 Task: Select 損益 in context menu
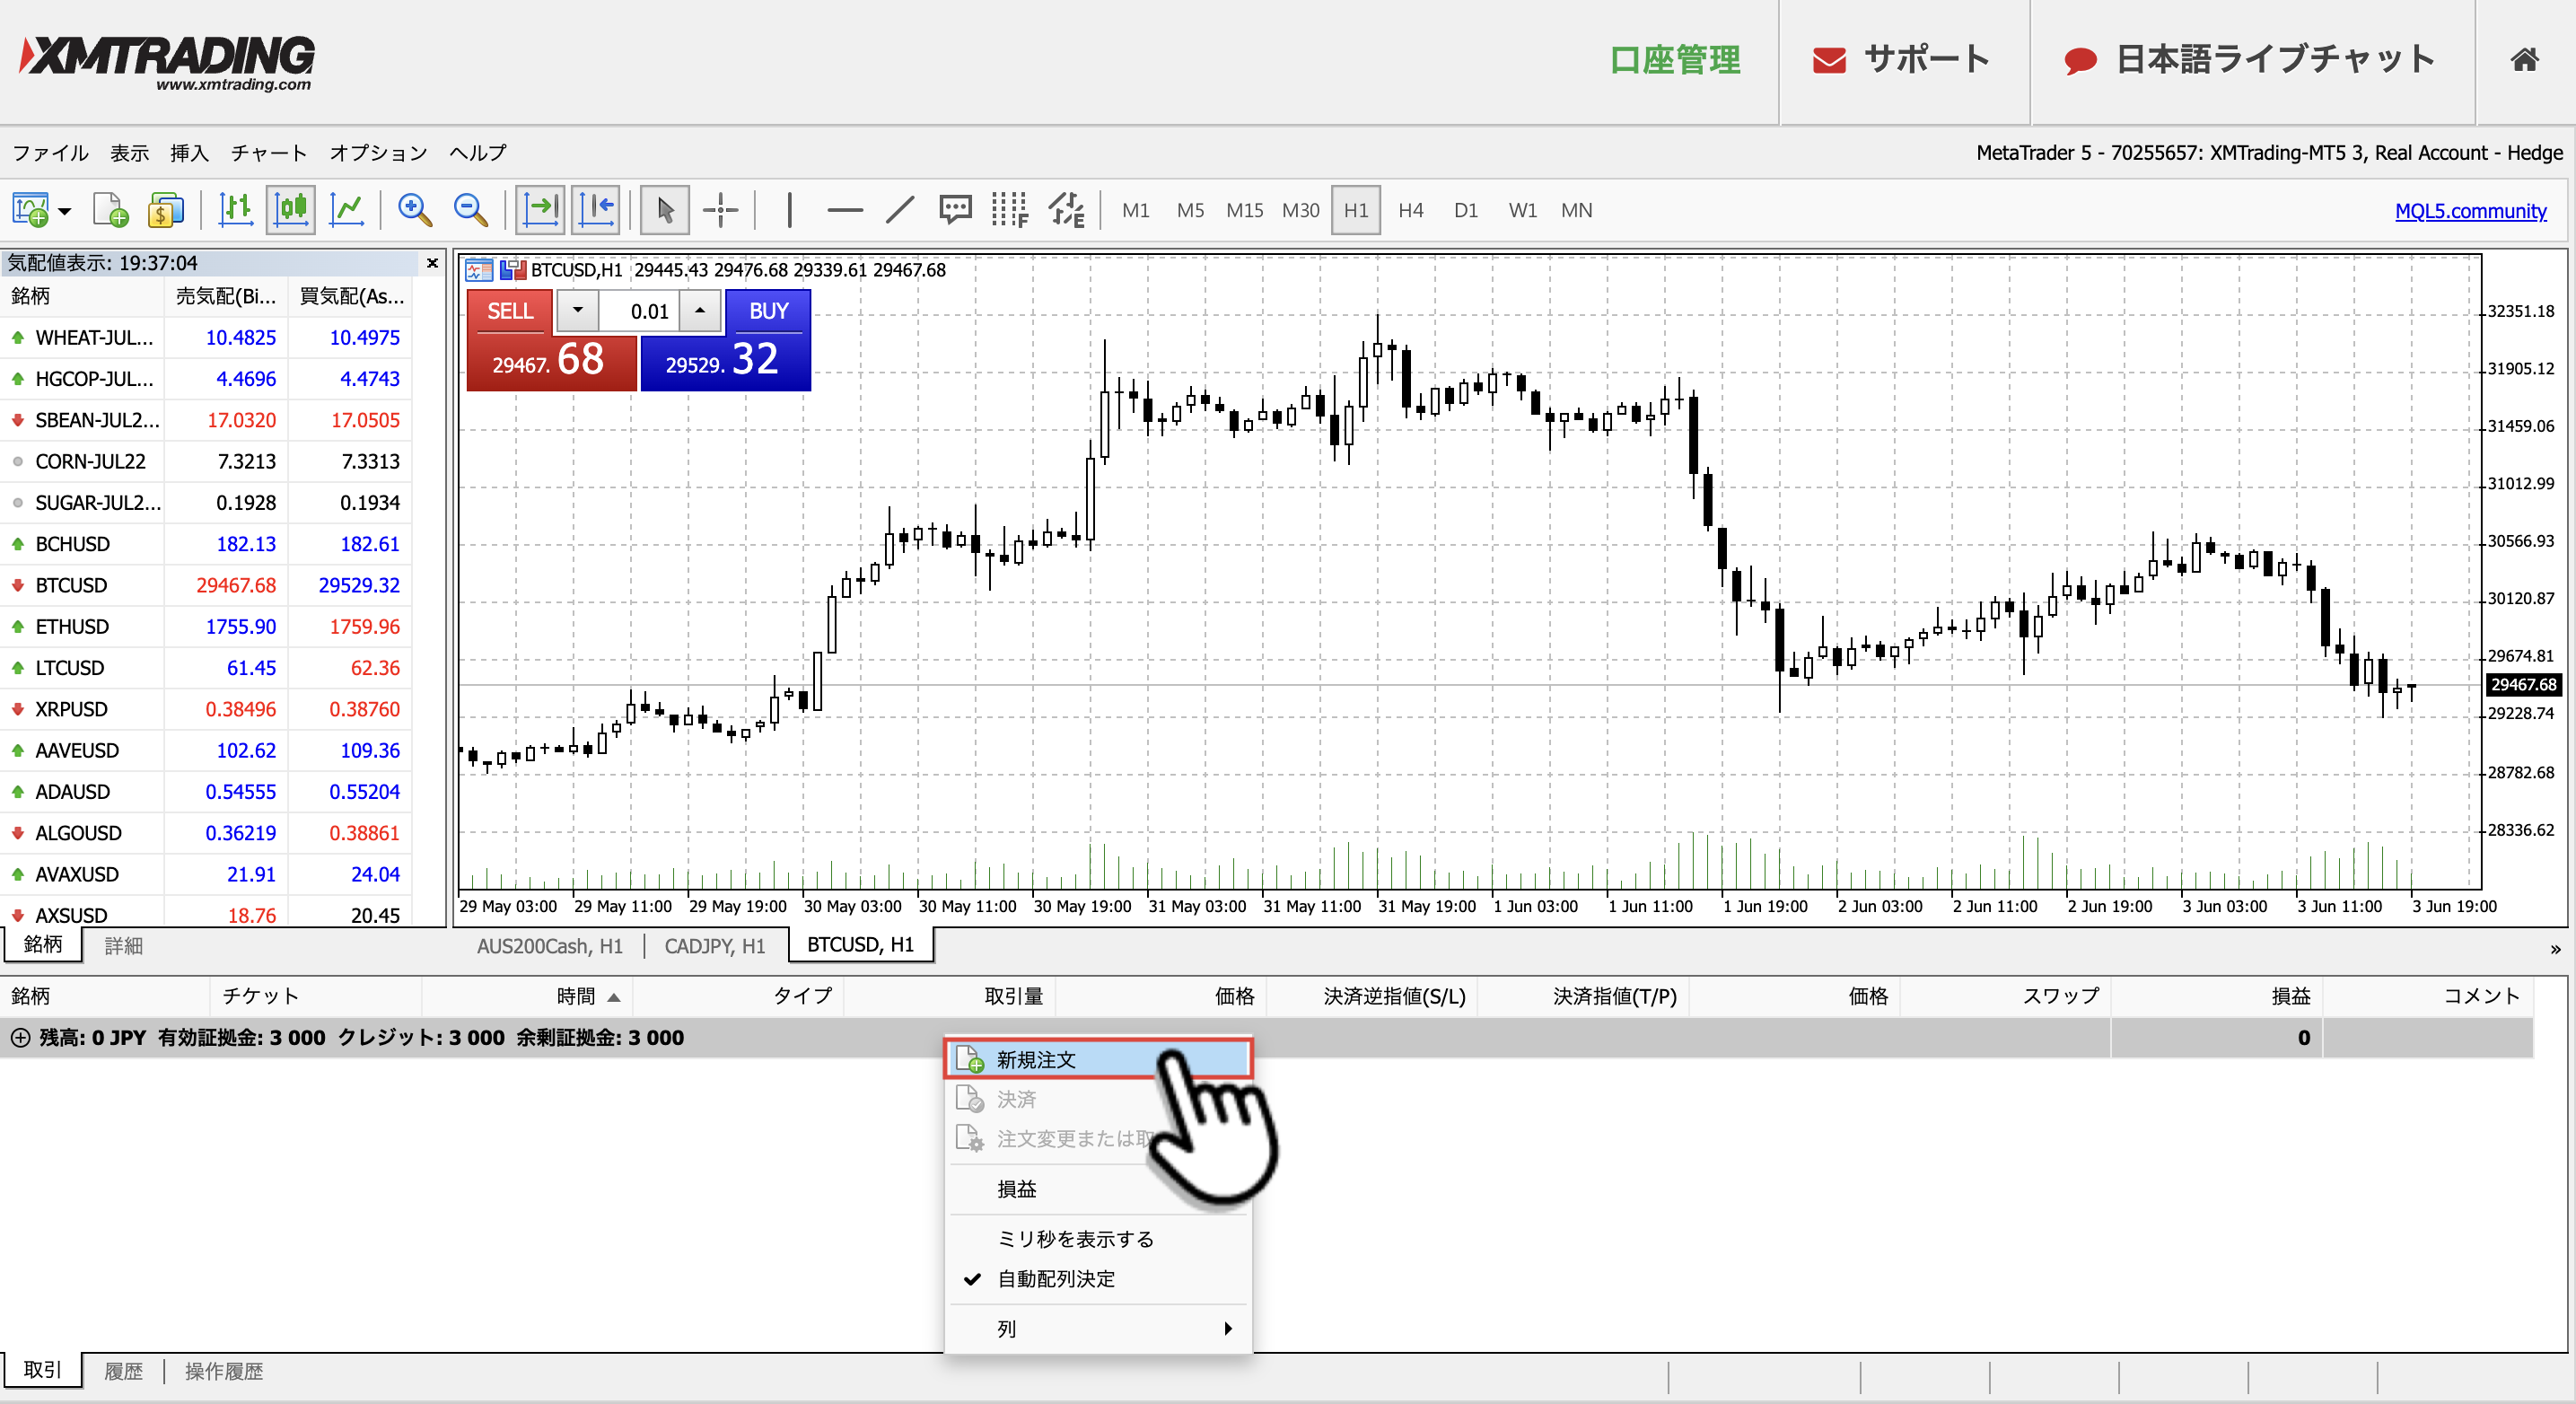[1098, 1189]
